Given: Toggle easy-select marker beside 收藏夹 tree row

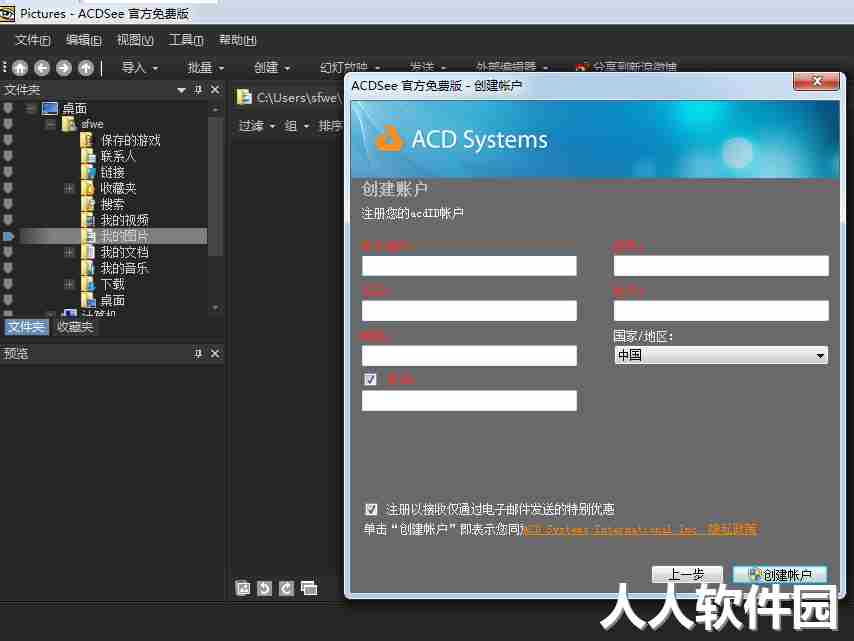Looking at the screenshot, I should click(x=8, y=188).
